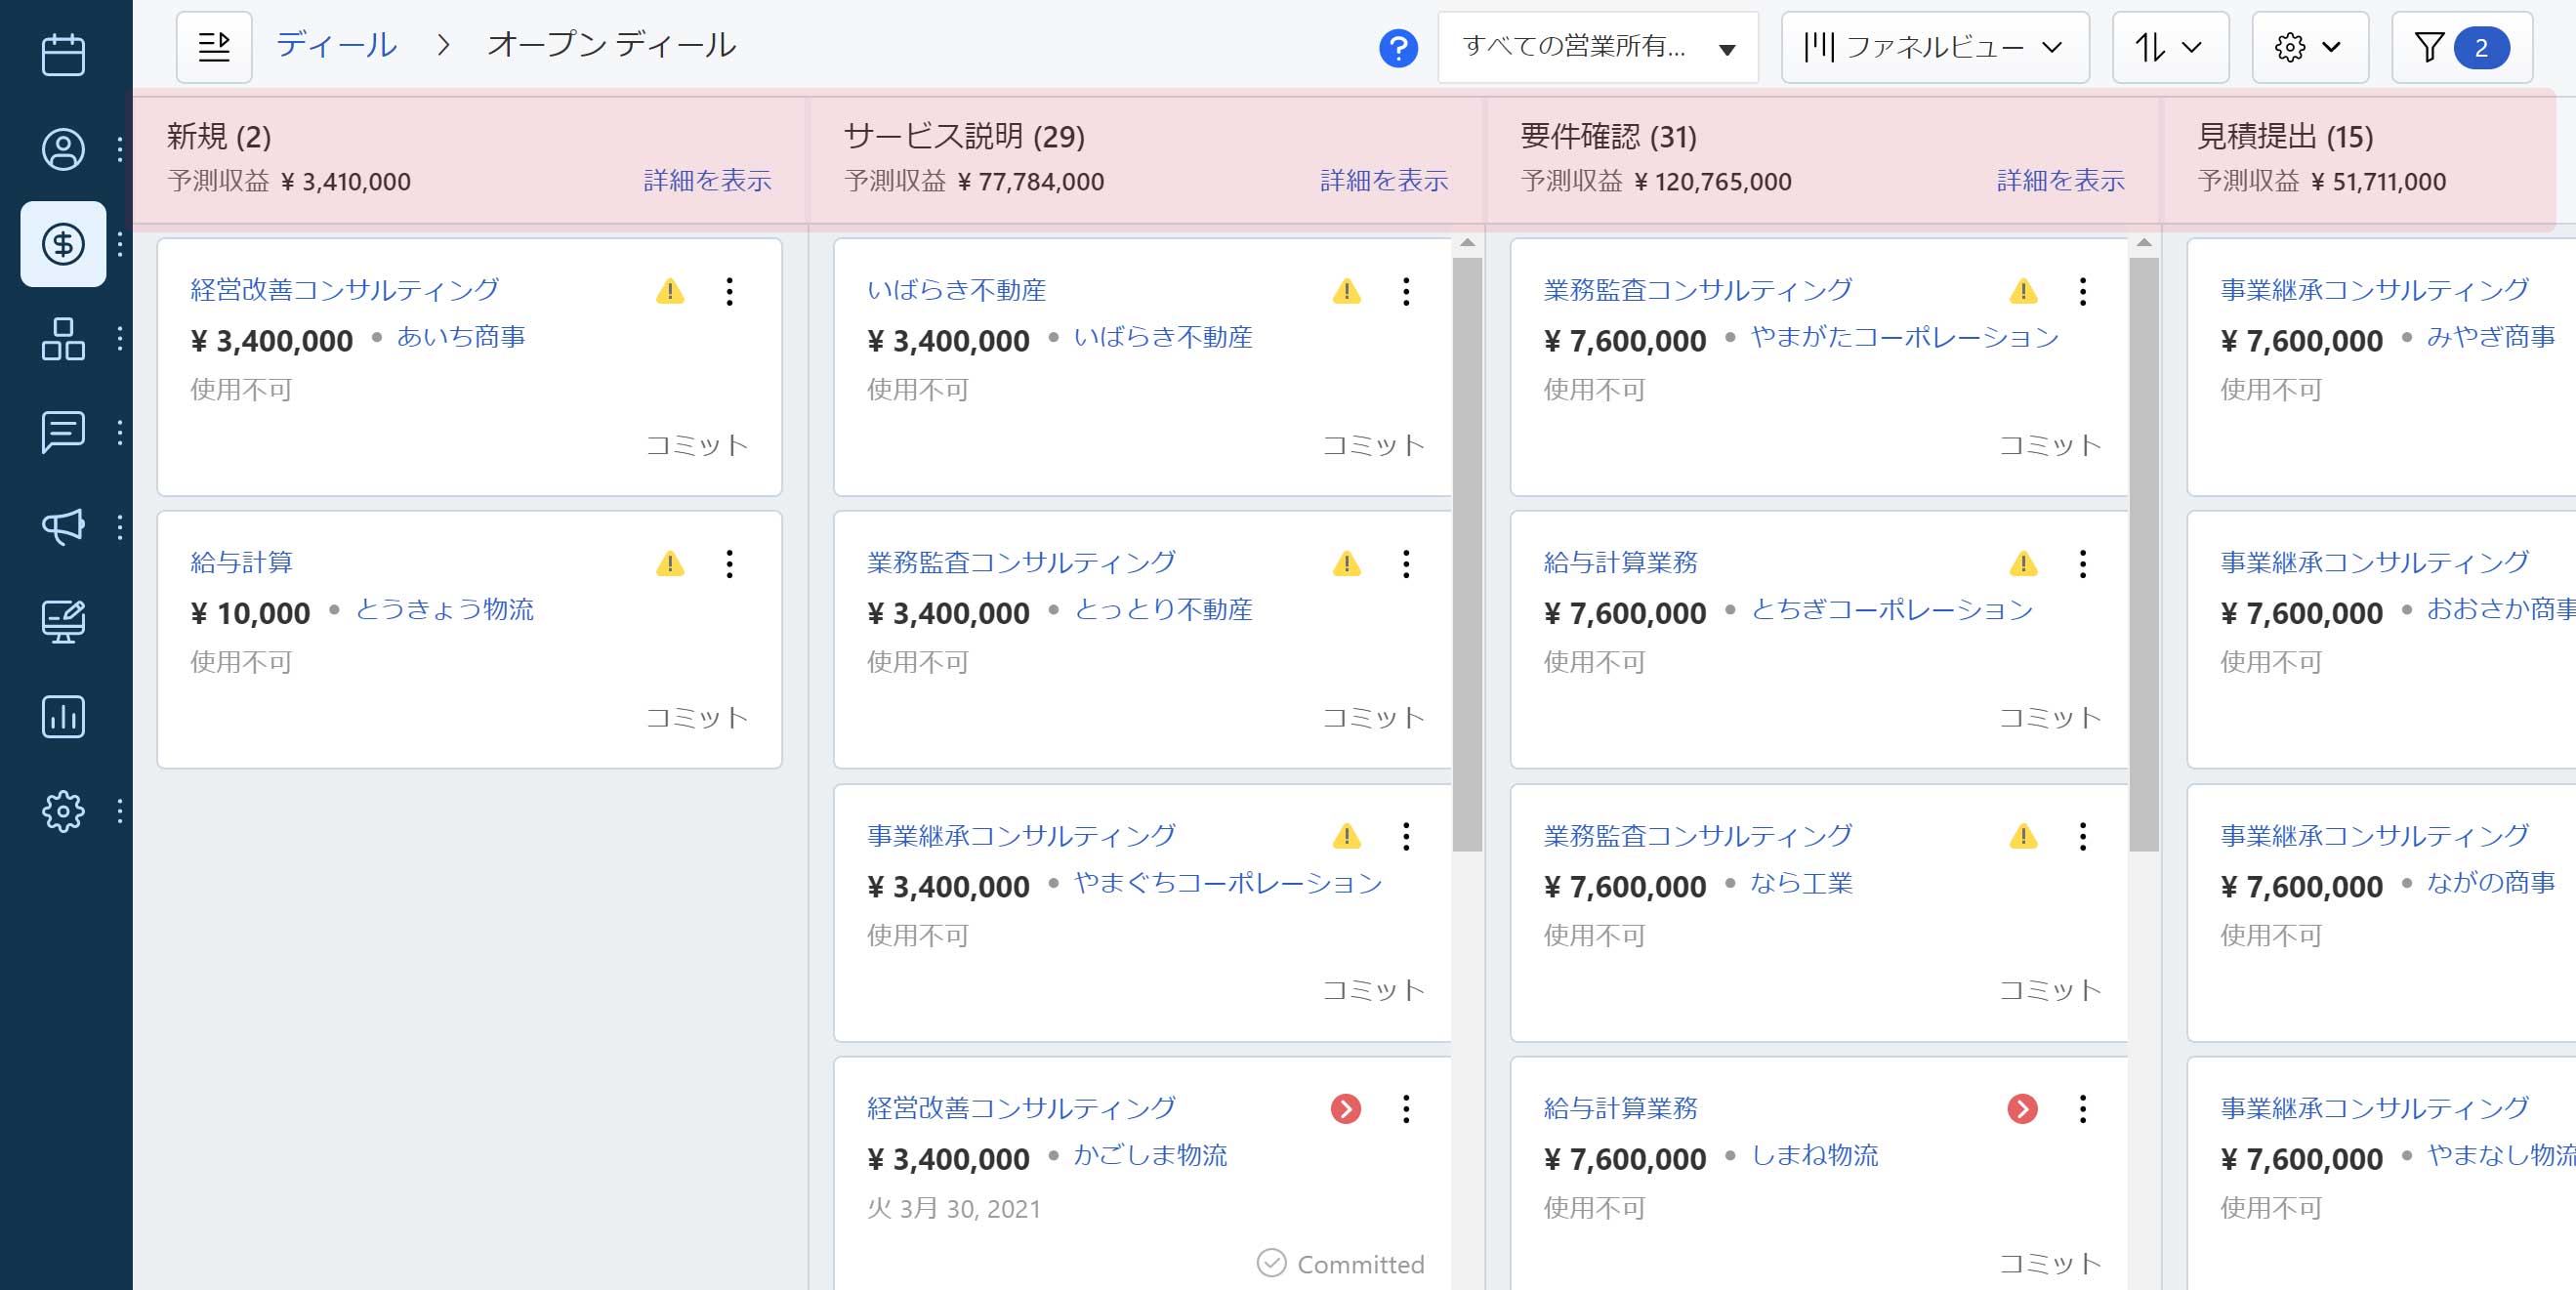Image resolution: width=2576 pixels, height=1290 pixels.
Task: Click the red arrow icon on しまね物流 card
Action: coord(2023,1109)
